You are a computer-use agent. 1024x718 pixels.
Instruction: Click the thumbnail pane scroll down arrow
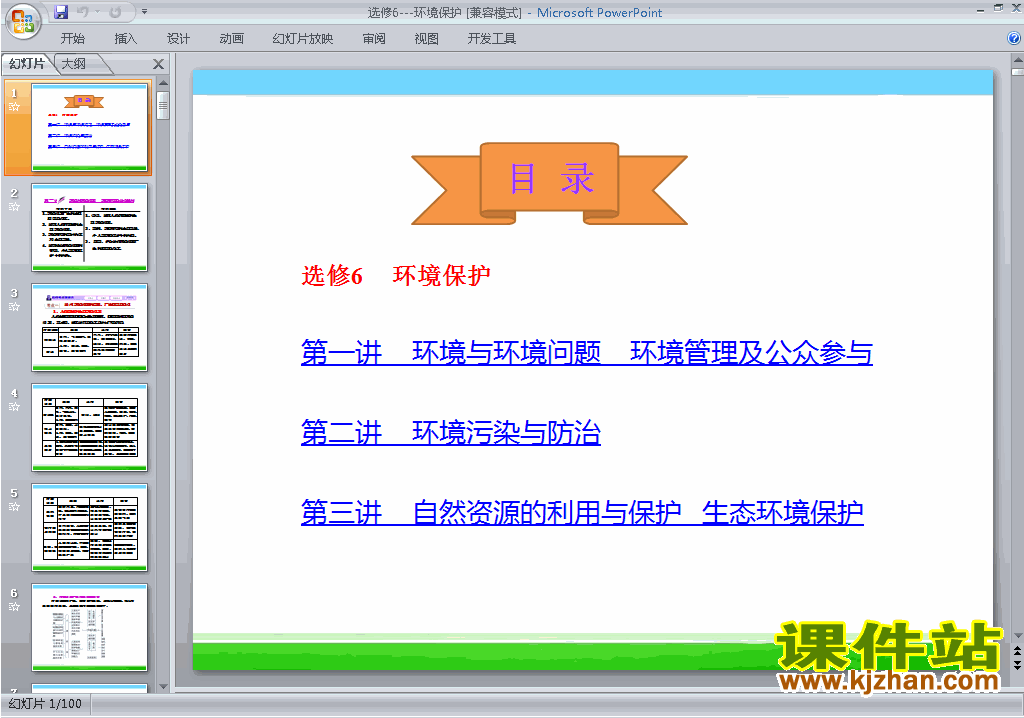[163, 687]
